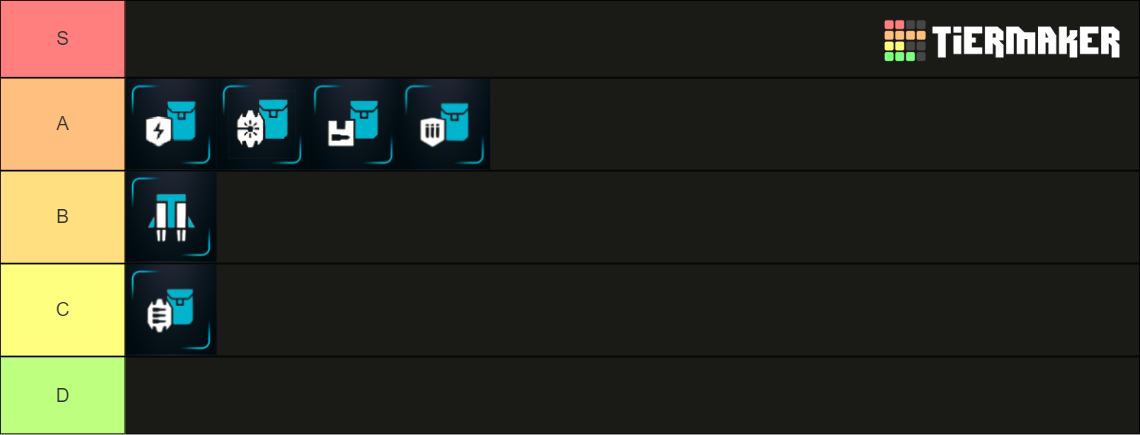This screenshot has width=1140, height=435.
Task: Click red top row of TierMaker grid logo
Action: [894, 25]
